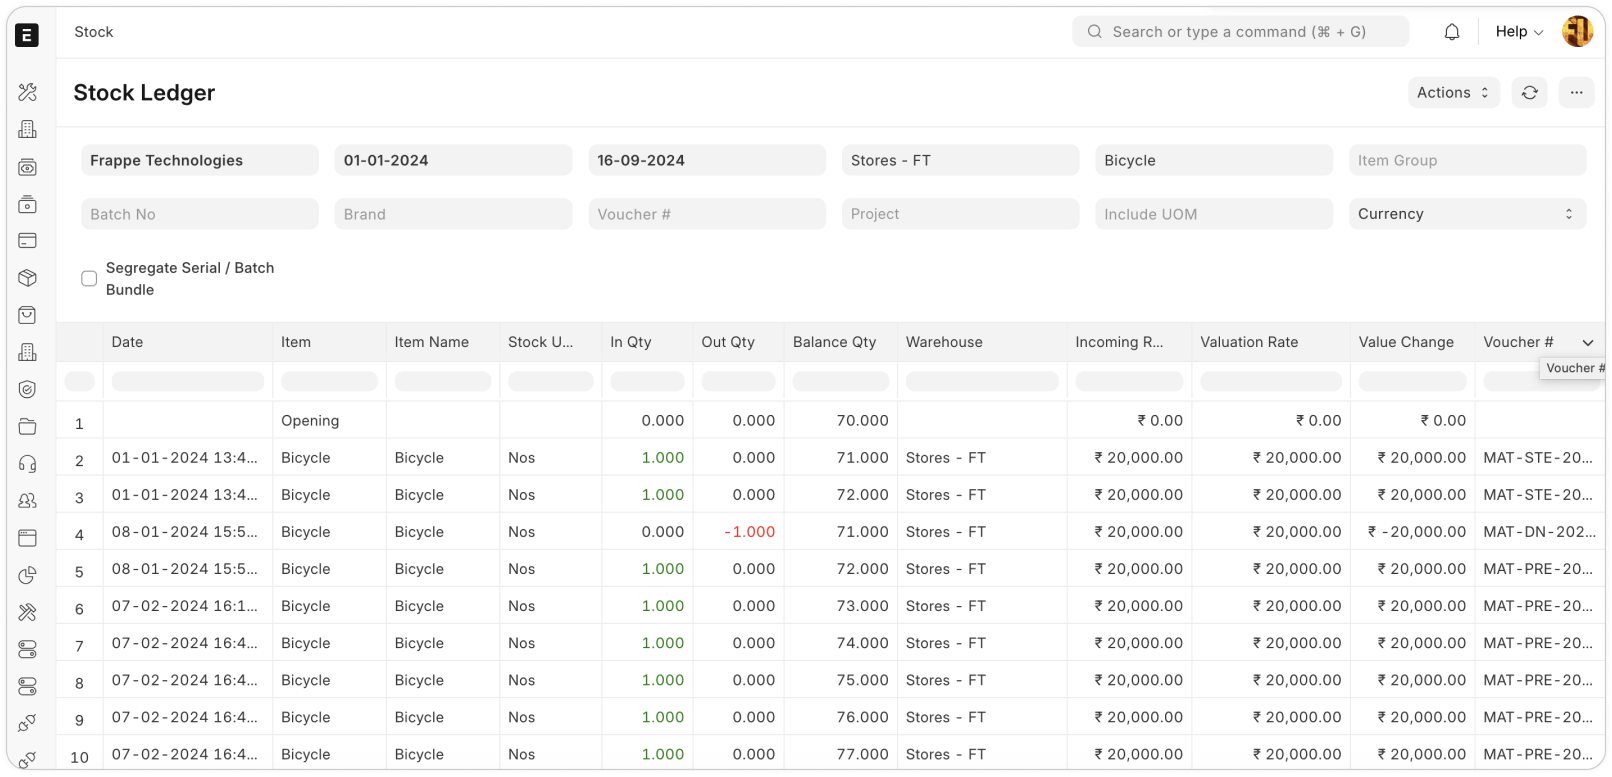Open the shield quality icon in sidebar
This screenshot has width=1612, height=777.
[28, 390]
